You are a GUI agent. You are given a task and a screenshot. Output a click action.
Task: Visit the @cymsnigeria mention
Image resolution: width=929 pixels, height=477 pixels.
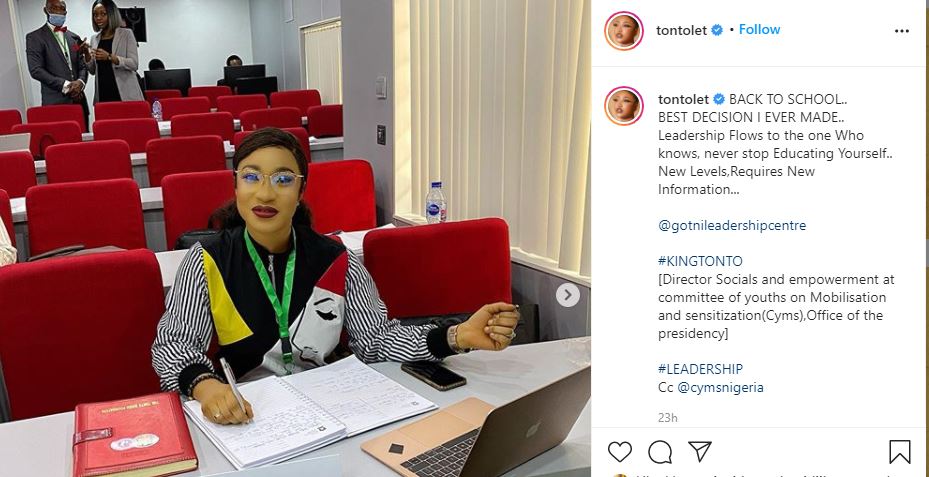pos(720,388)
